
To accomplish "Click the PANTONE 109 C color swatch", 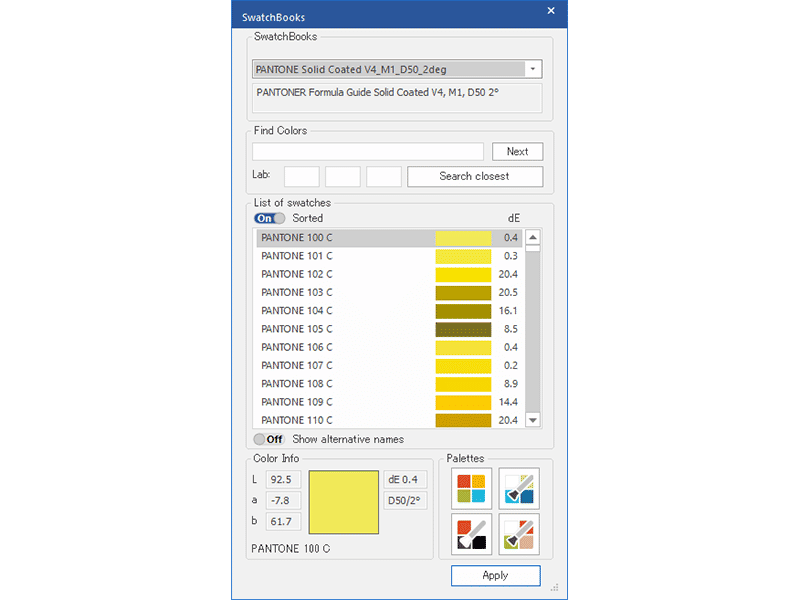I will [x=463, y=403].
